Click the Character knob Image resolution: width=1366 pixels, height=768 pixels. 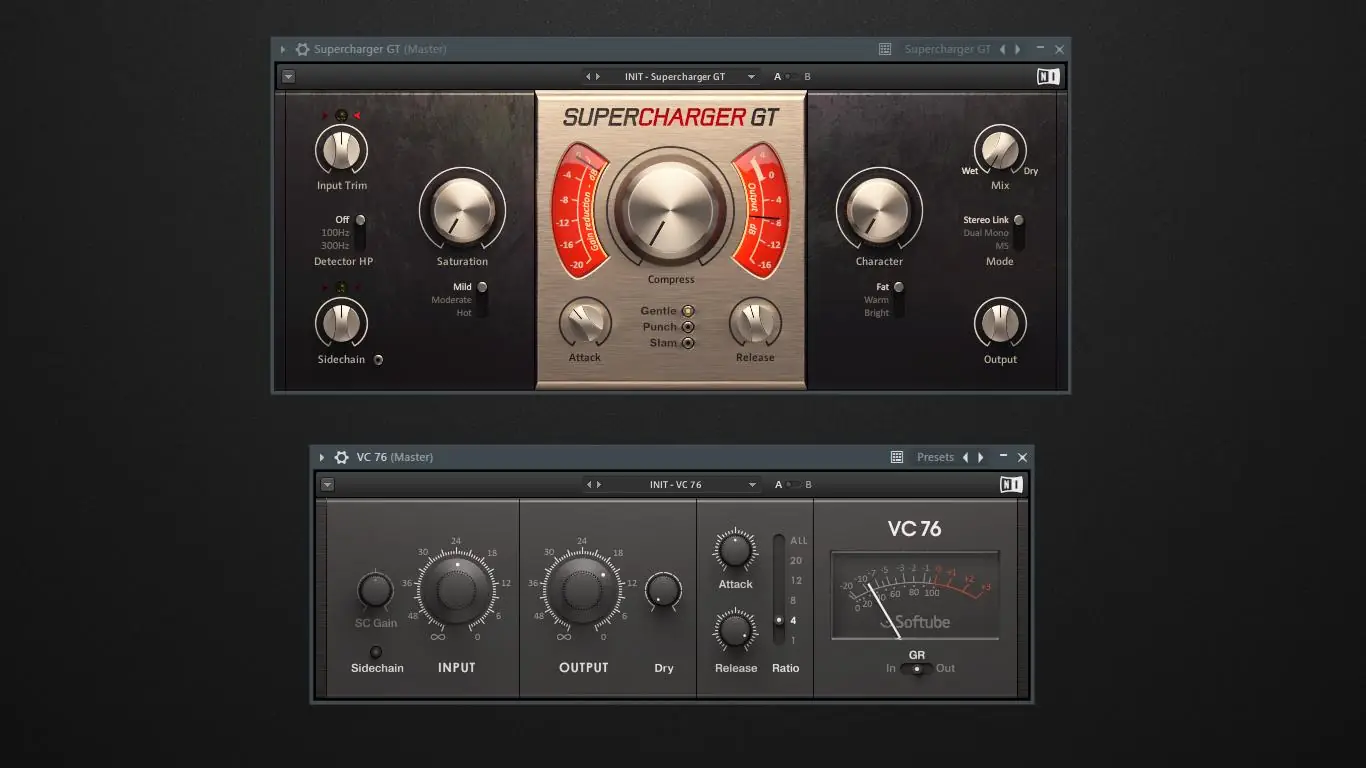coord(879,210)
